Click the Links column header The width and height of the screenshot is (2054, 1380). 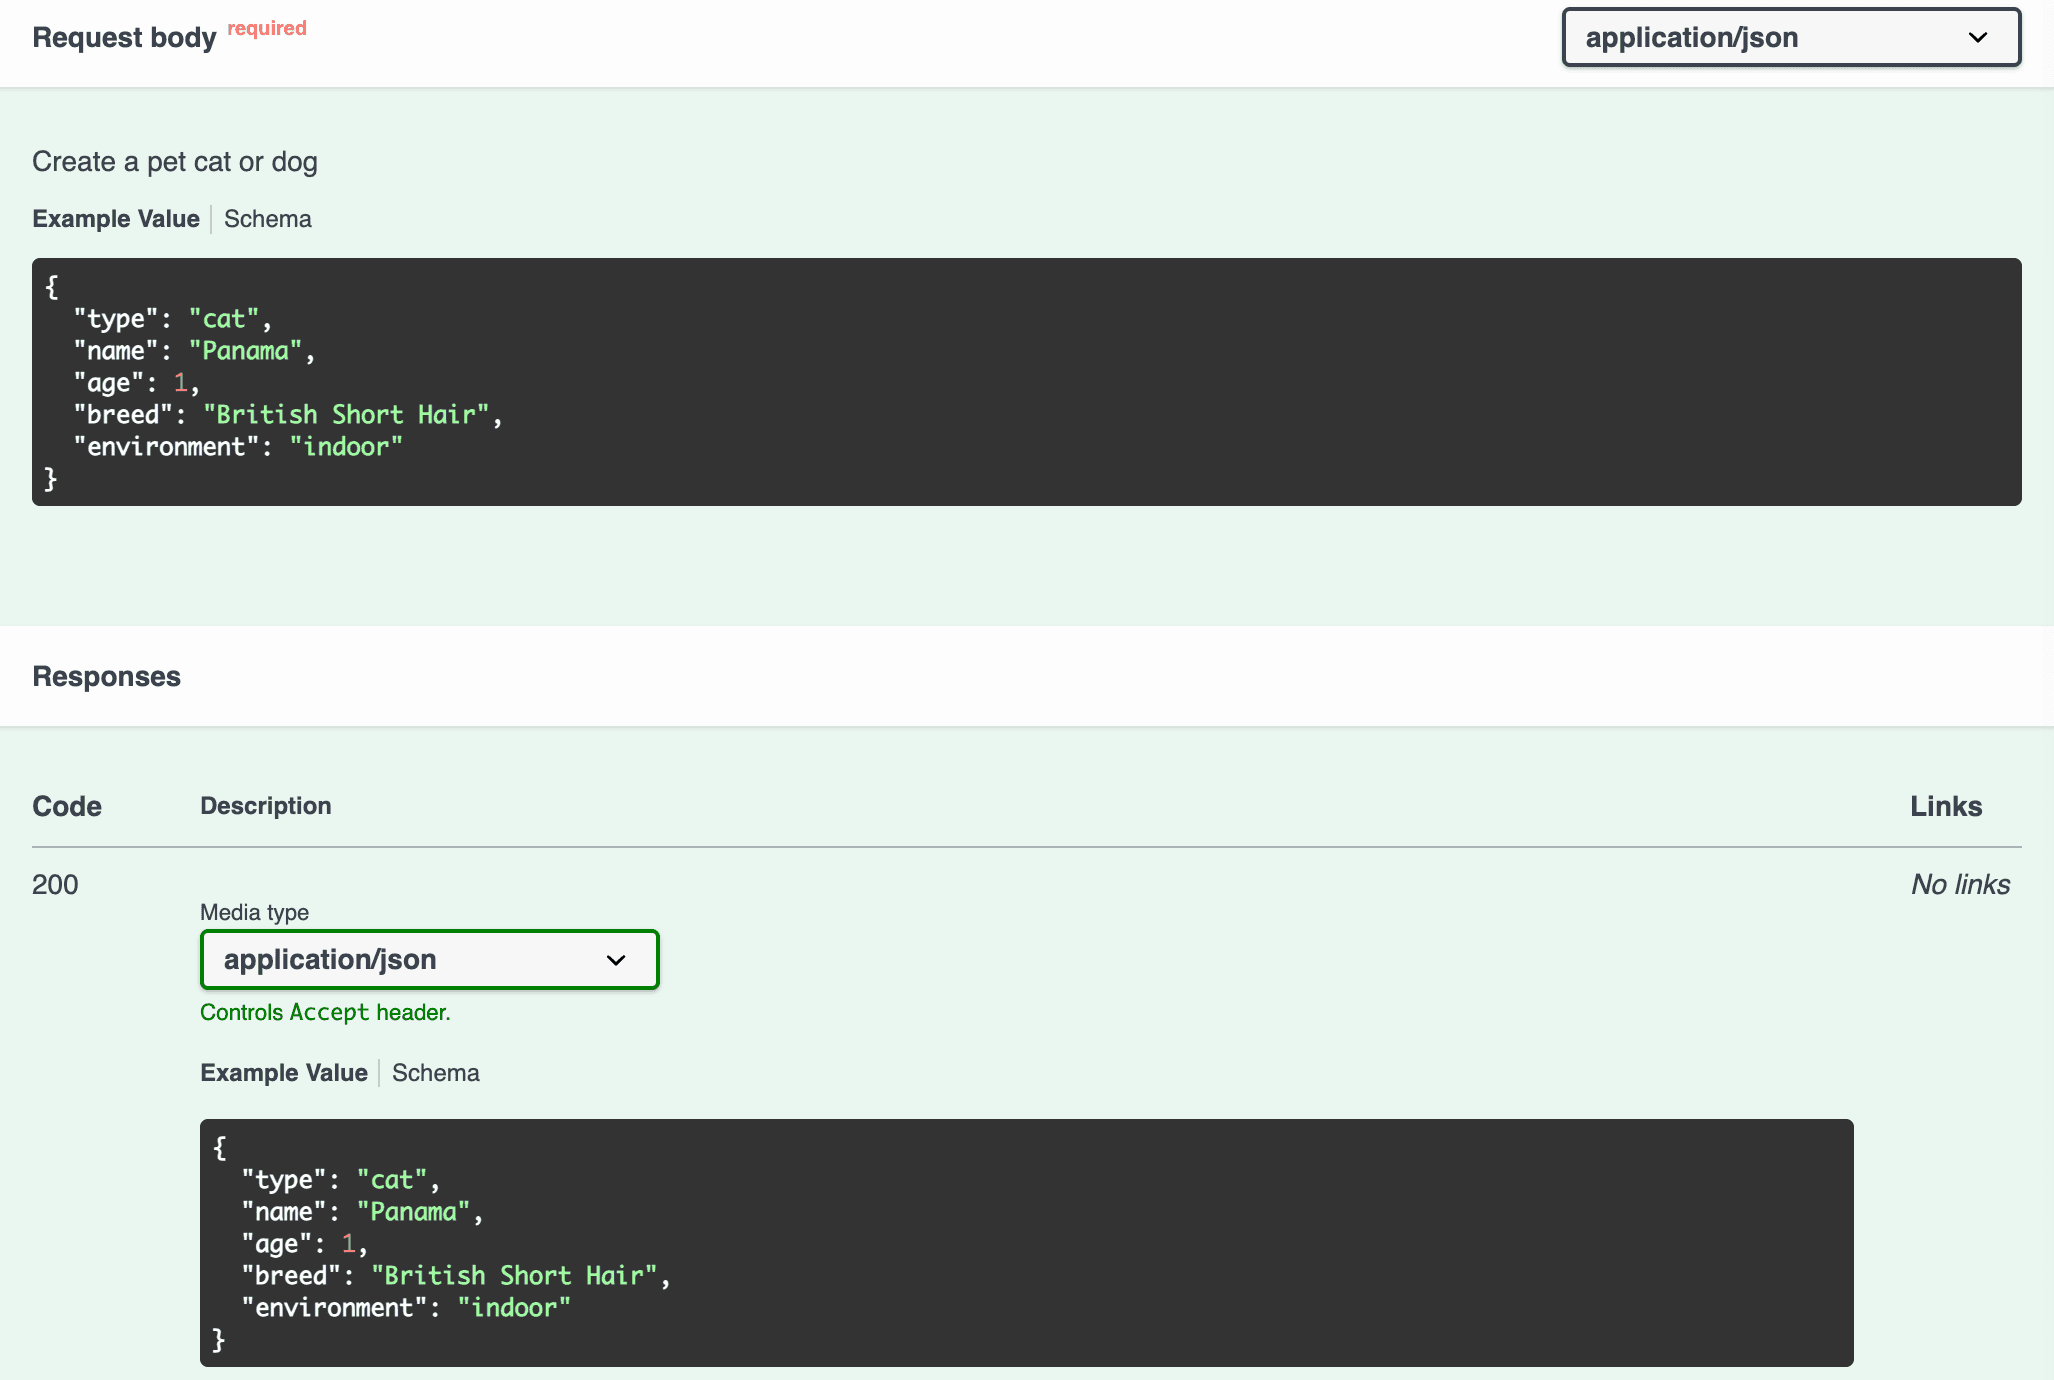(x=1946, y=807)
